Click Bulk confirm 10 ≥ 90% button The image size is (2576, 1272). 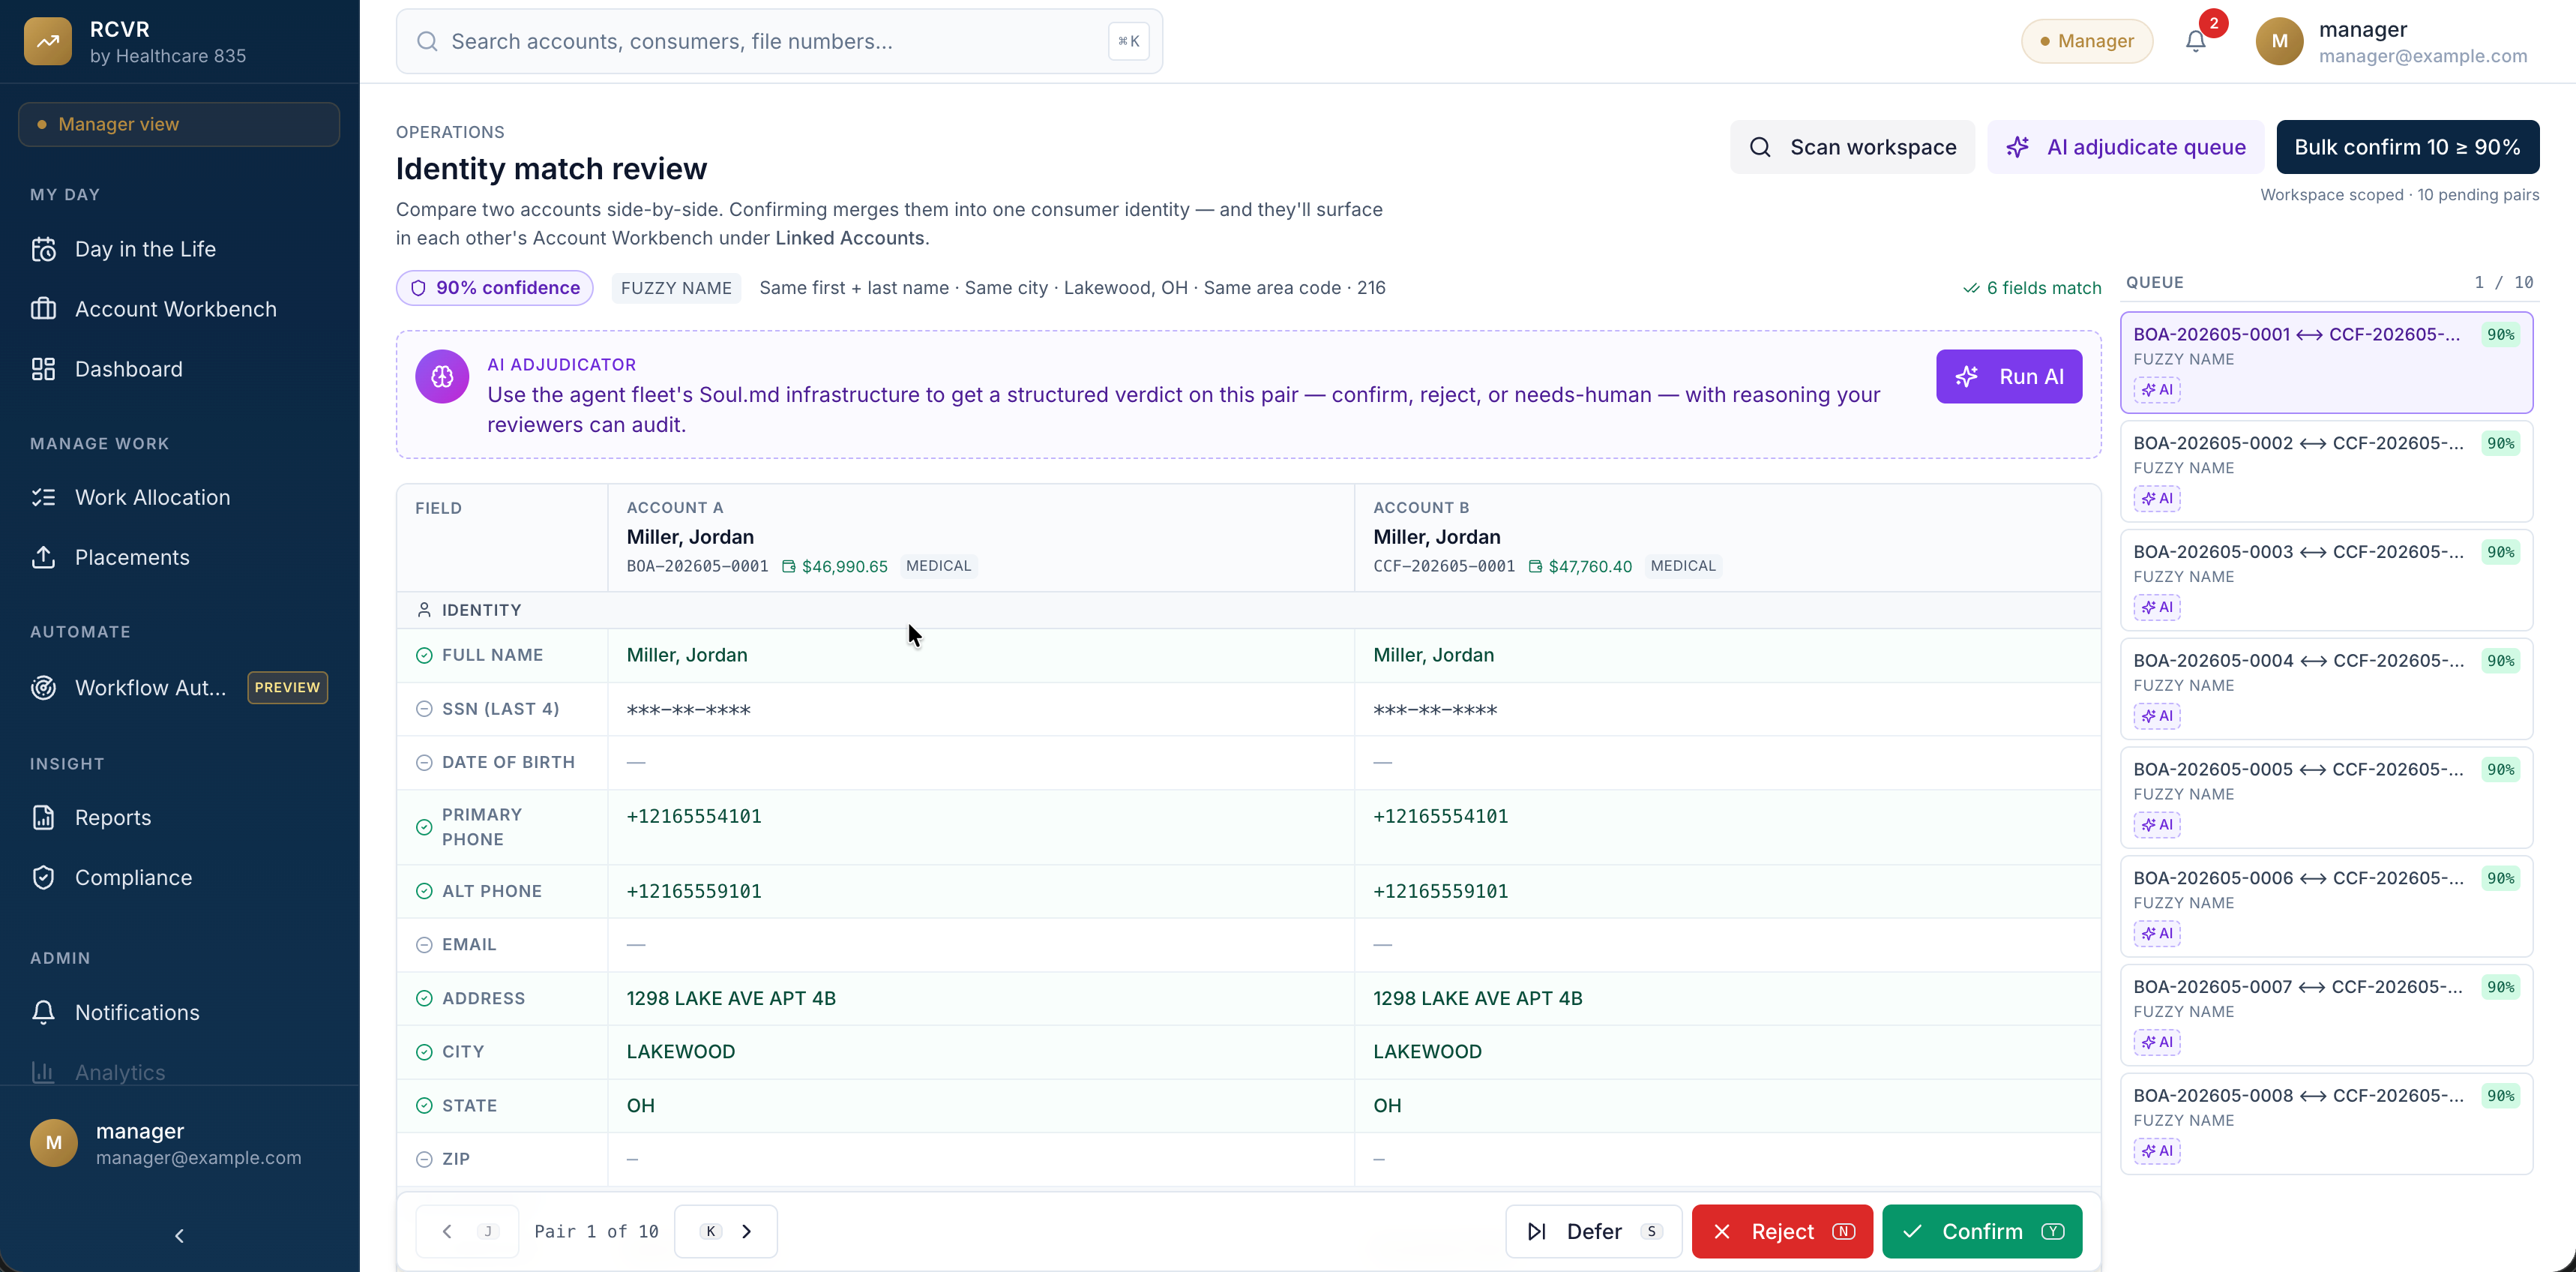(2407, 147)
